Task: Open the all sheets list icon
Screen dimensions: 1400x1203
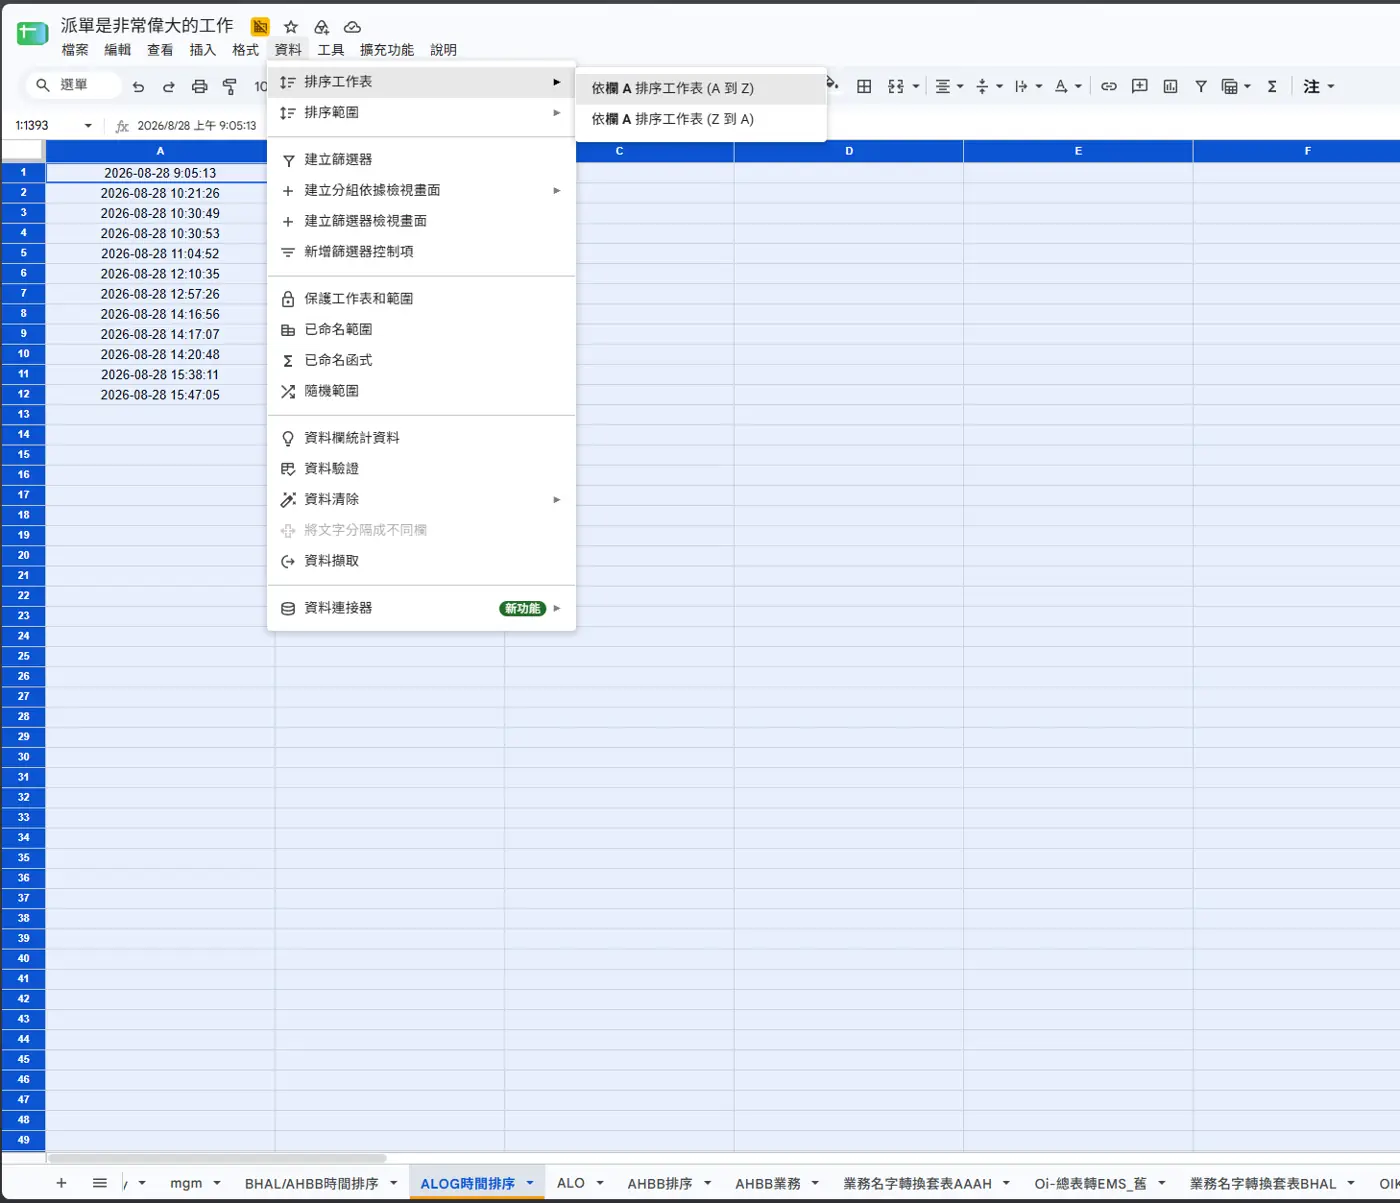Action: tap(99, 1183)
